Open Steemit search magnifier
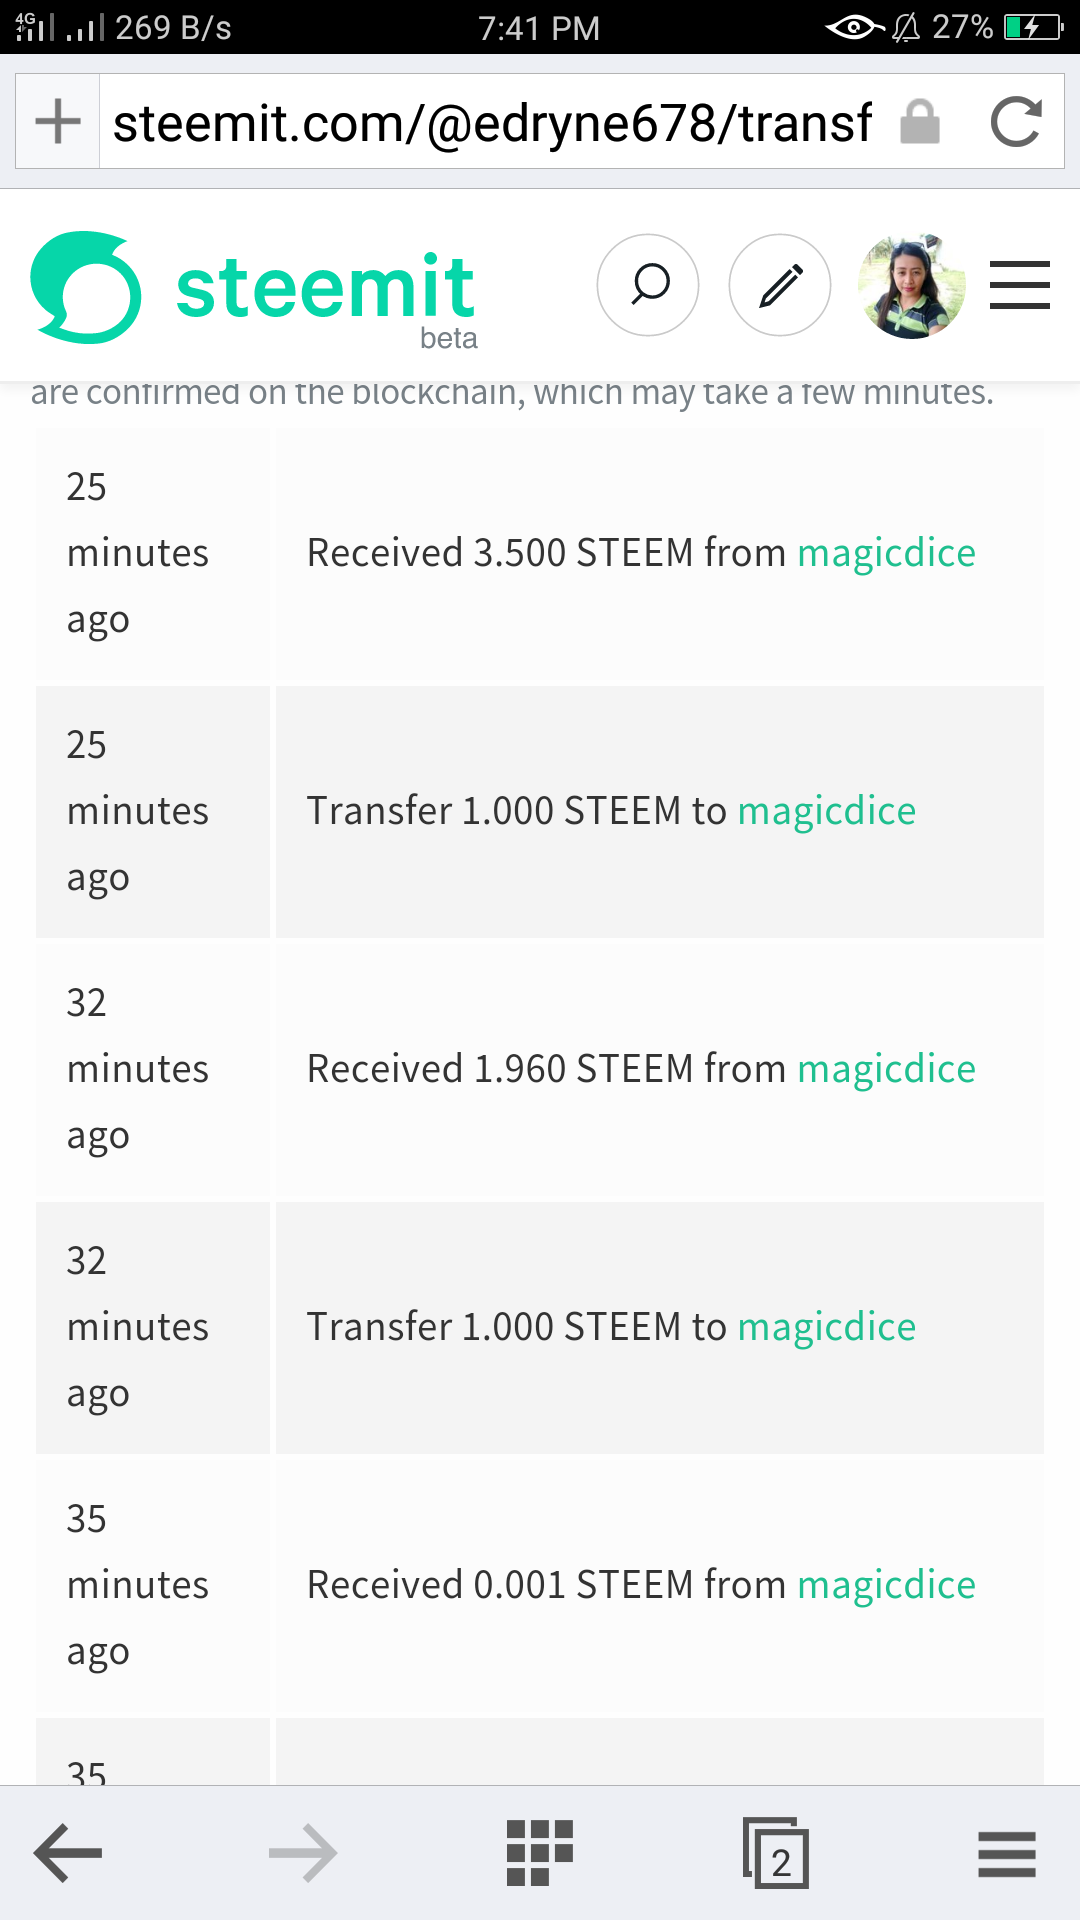Image resolution: width=1080 pixels, height=1920 pixels. [648, 285]
